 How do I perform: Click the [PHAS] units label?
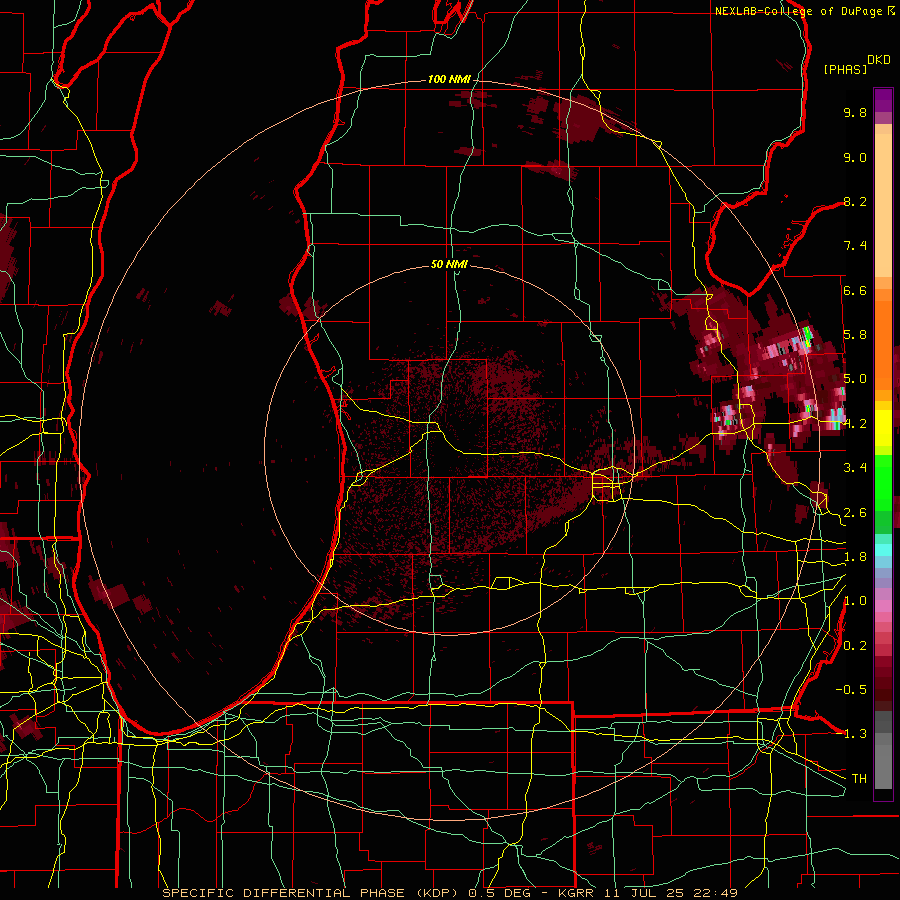point(845,69)
